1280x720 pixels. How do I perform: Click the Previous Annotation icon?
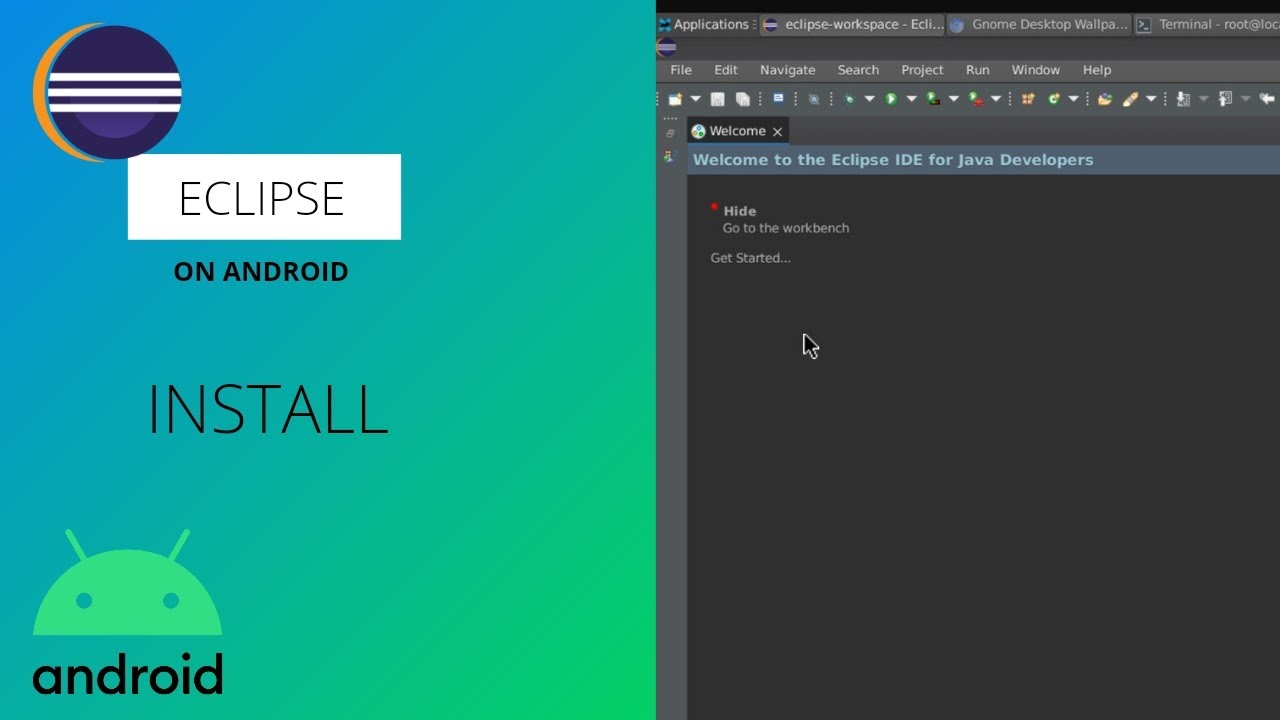pyautogui.click(x=1225, y=99)
